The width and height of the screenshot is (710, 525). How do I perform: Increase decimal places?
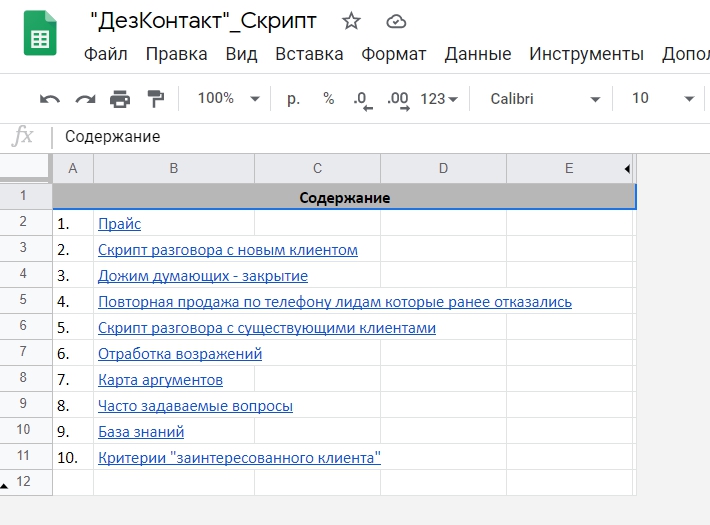click(x=398, y=100)
